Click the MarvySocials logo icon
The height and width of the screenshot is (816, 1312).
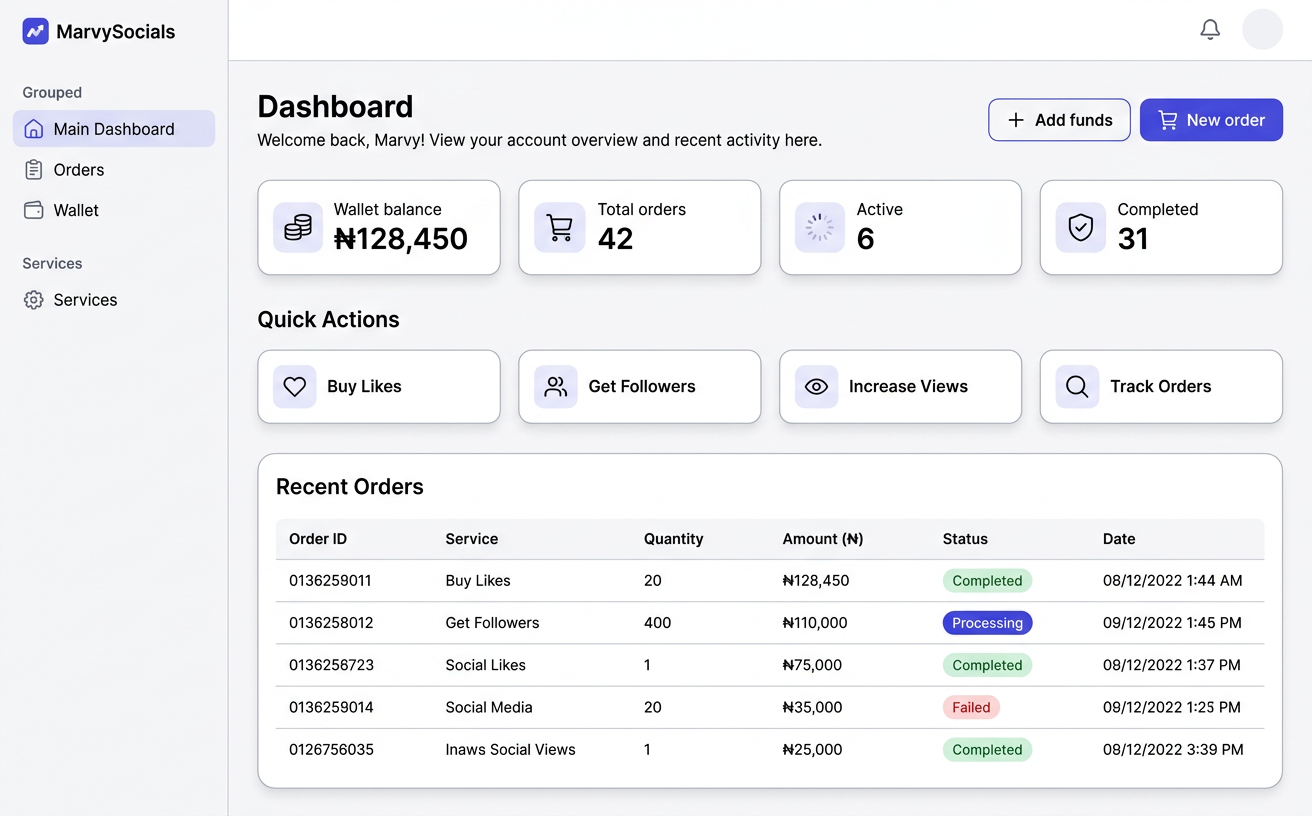35,31
